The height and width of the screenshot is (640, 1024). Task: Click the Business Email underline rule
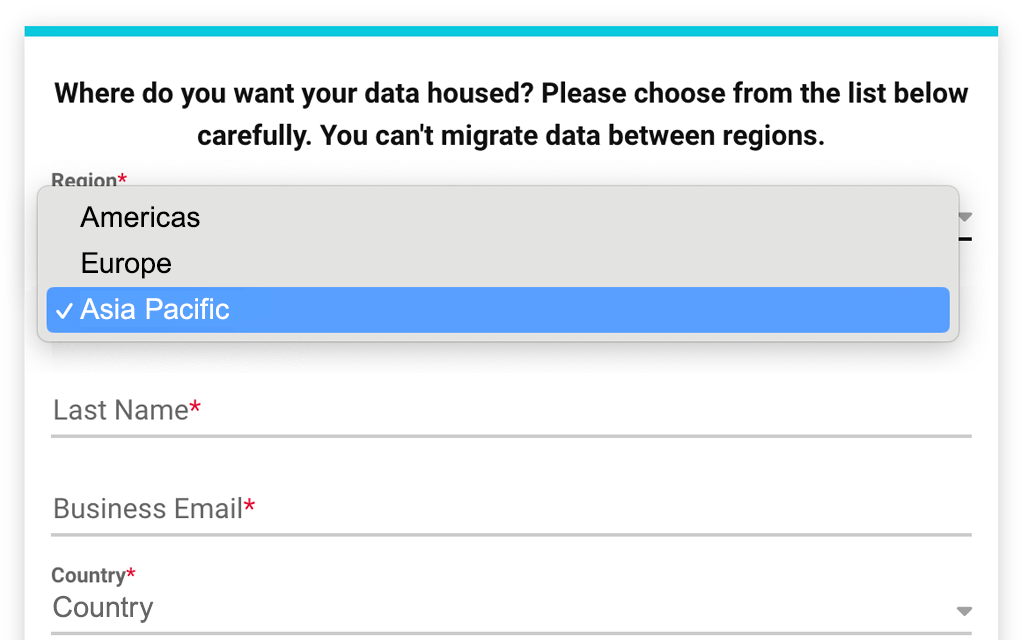(512, 533)
